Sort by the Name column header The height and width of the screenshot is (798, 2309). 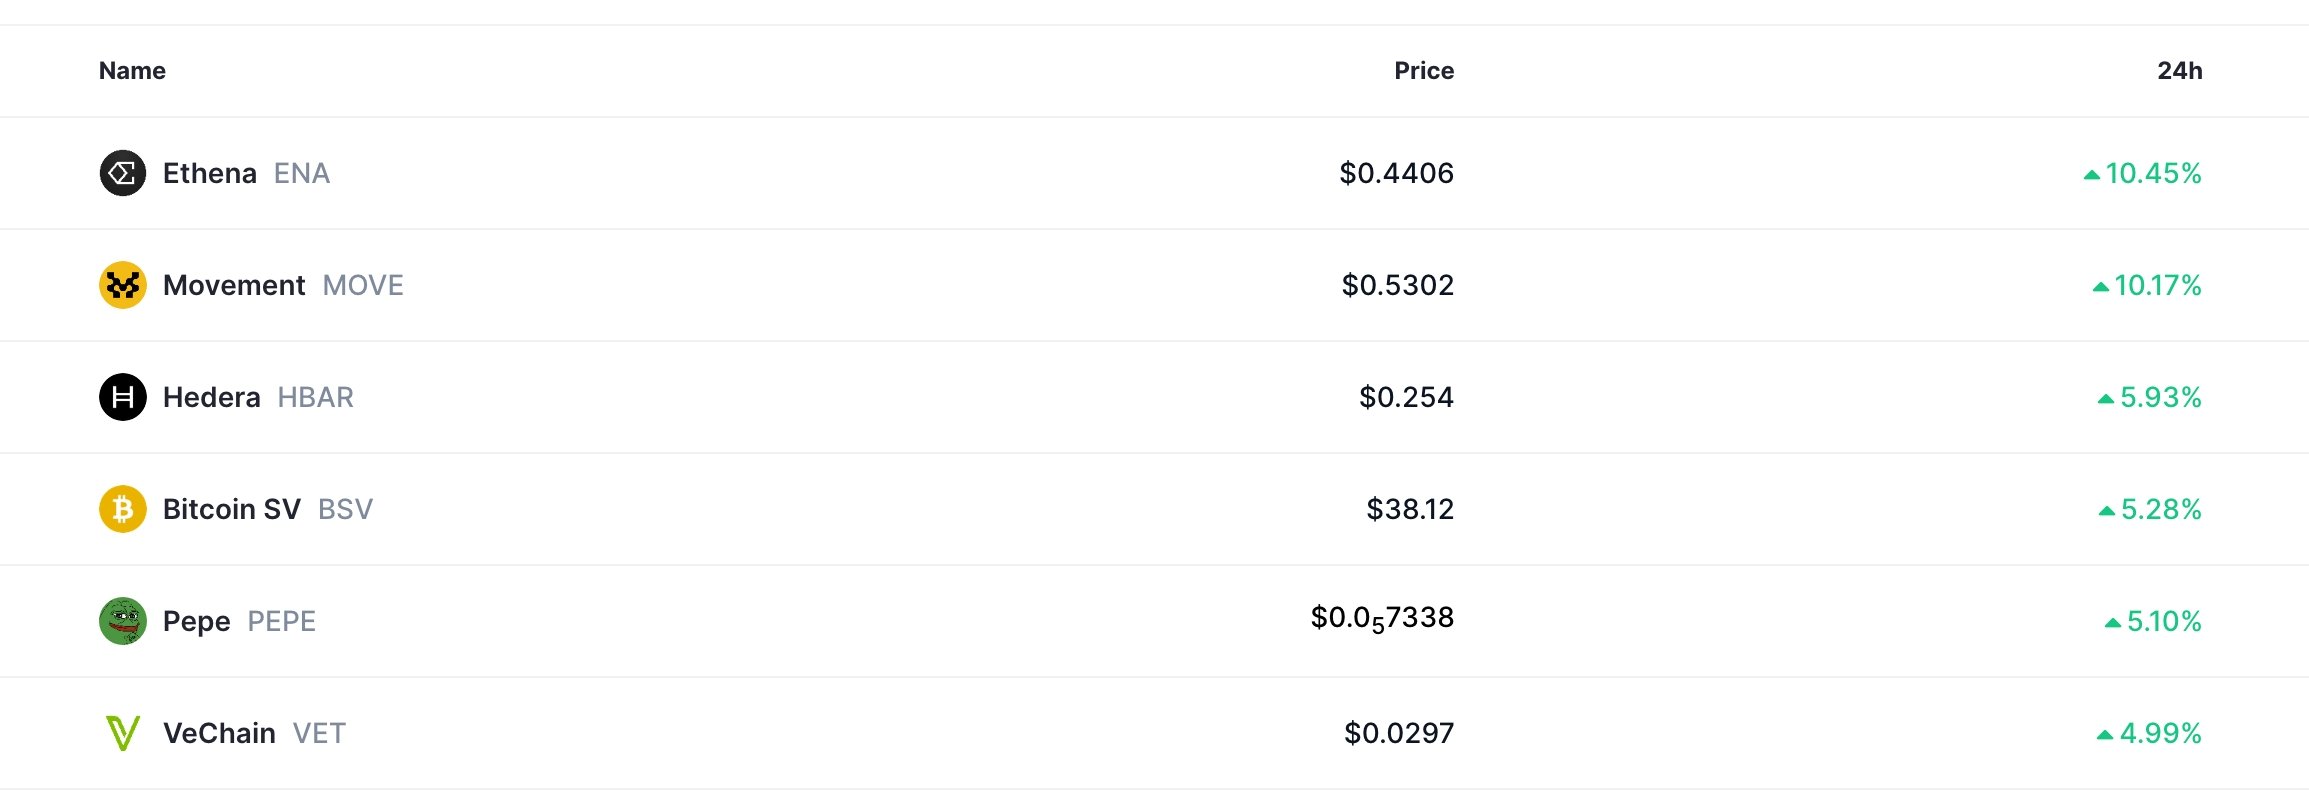(x=132, y=71)
